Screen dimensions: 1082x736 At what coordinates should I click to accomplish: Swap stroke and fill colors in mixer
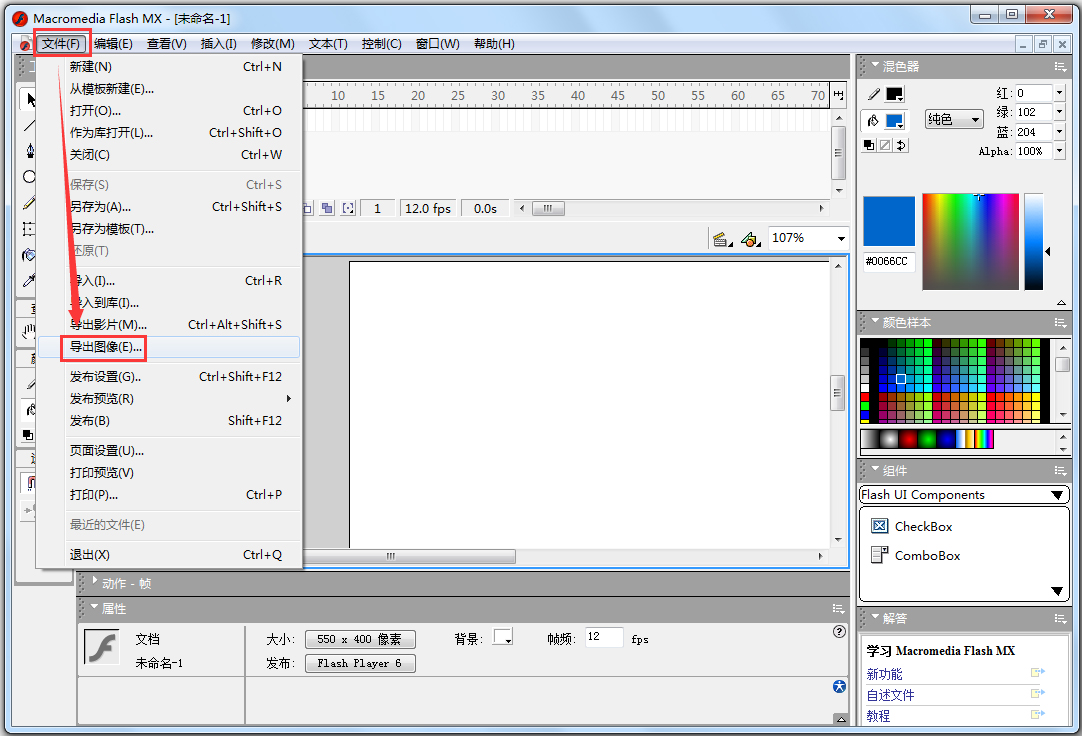[x=901, y=145]
